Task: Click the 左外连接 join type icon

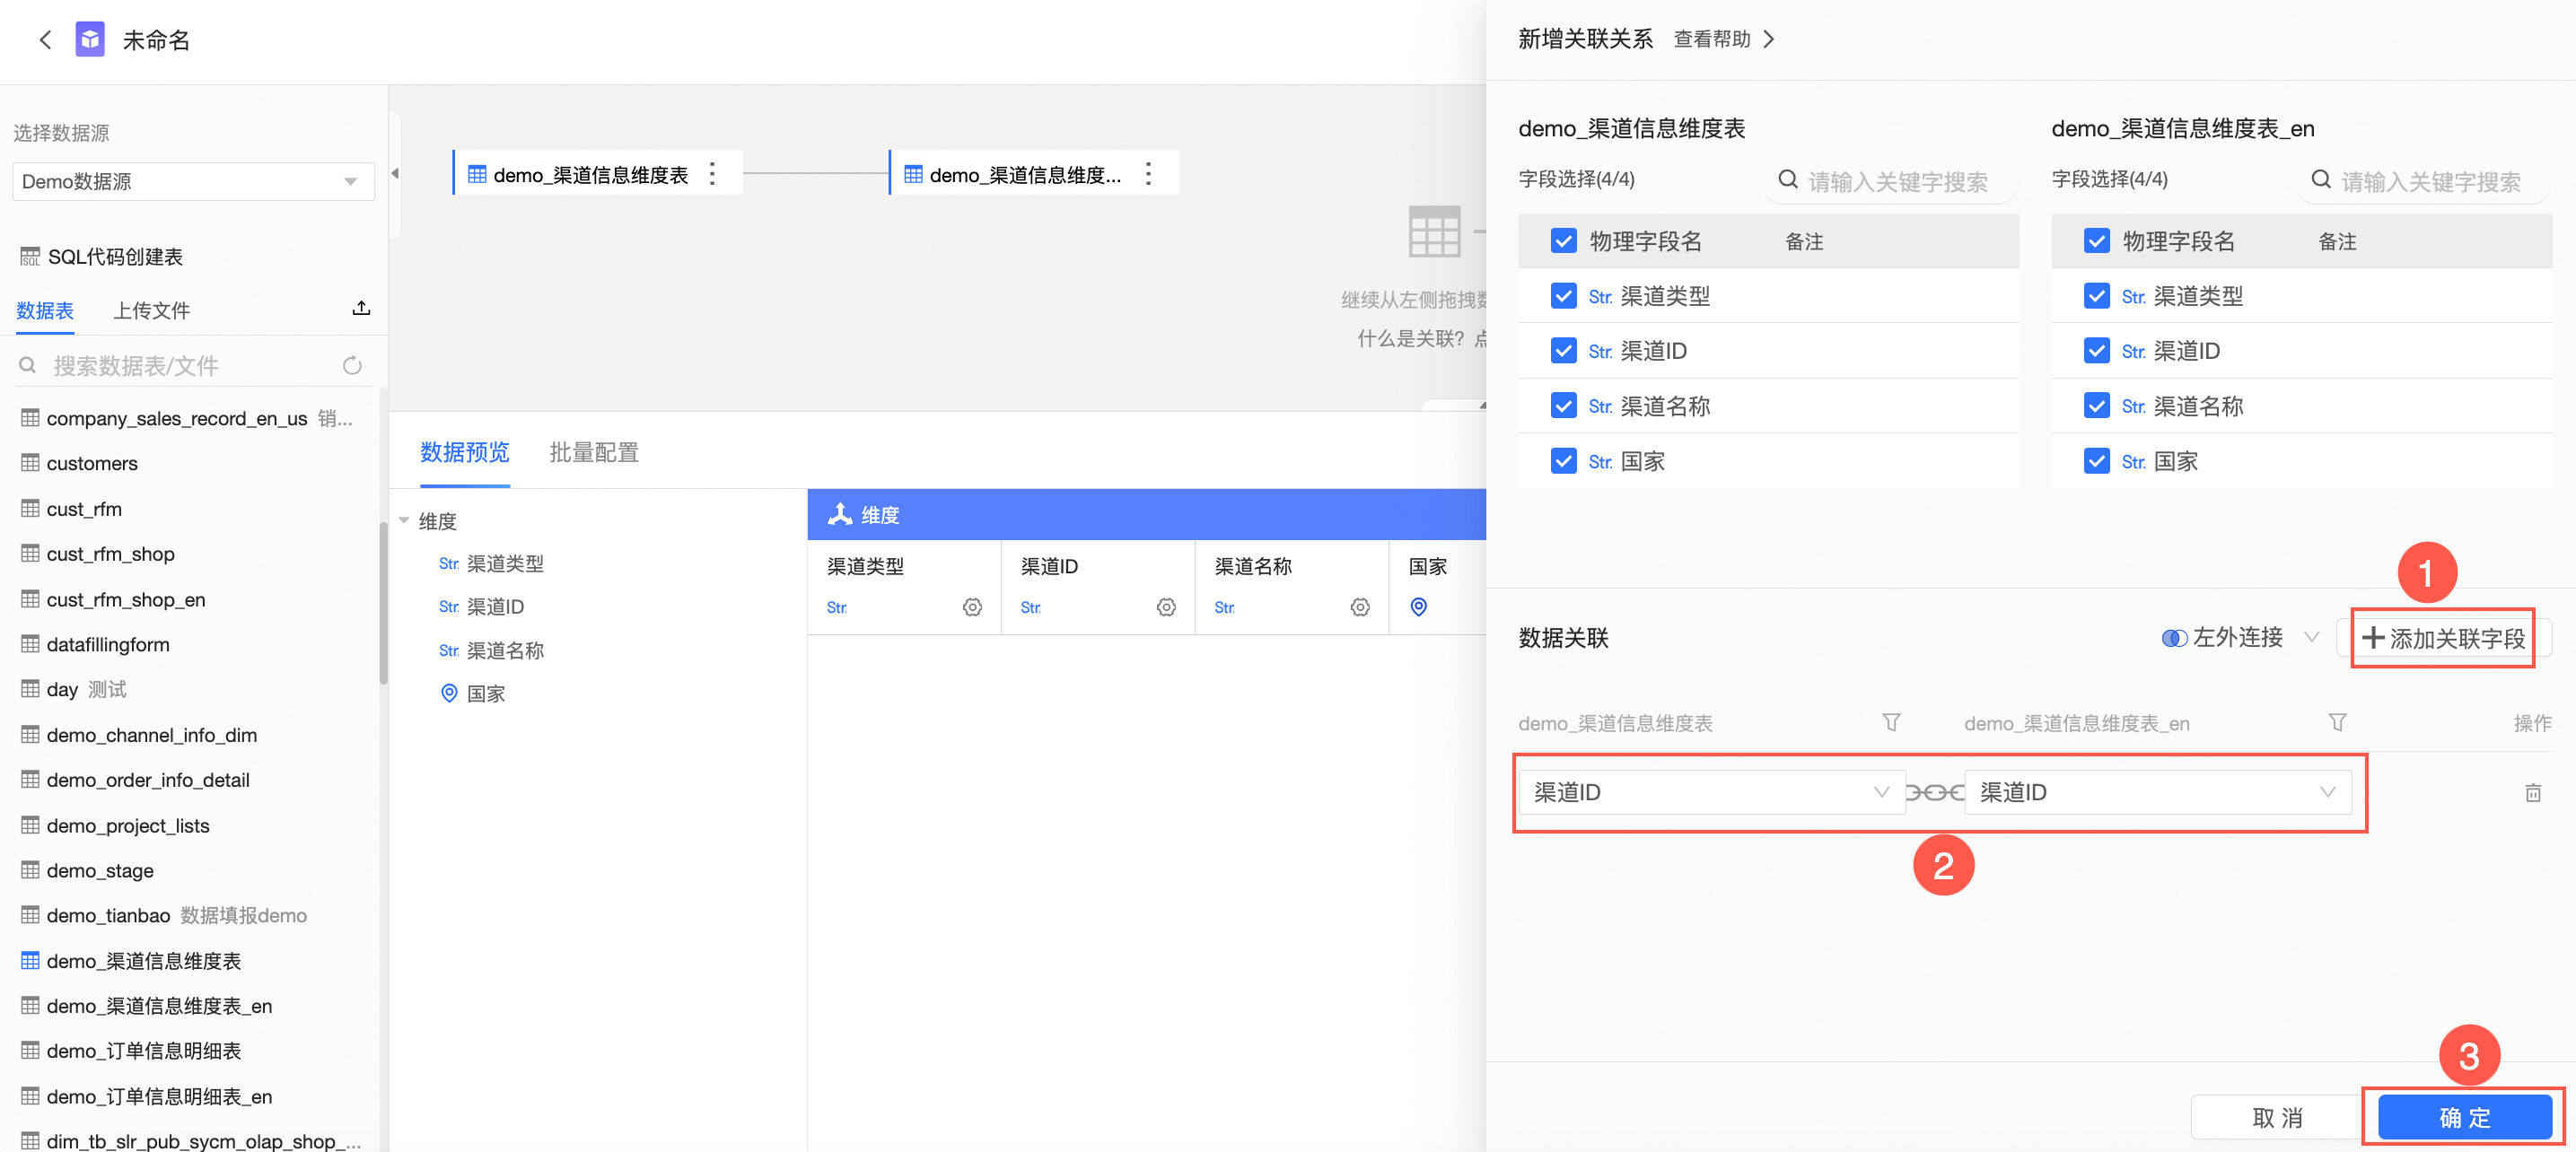Action: point(2174,638)
